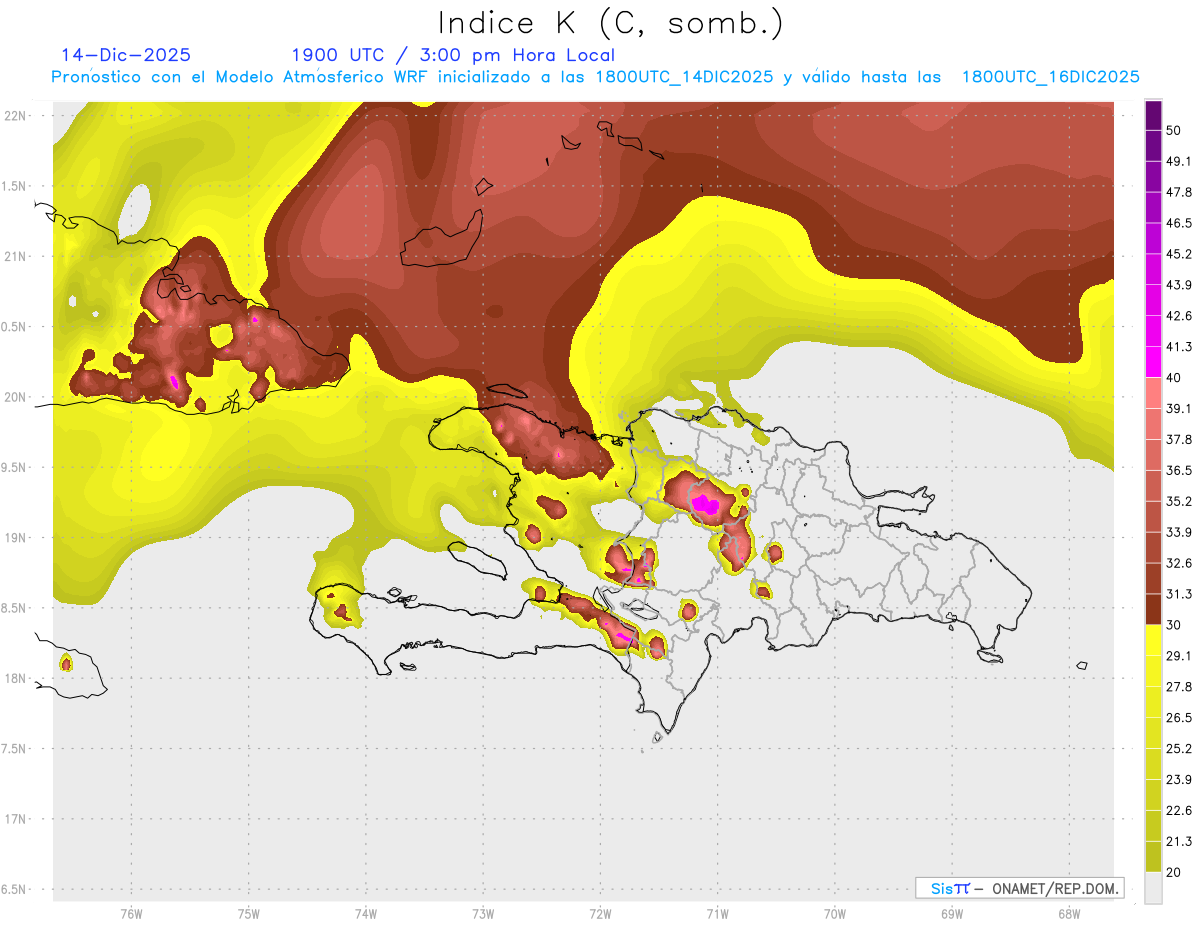Click the longitude label '68W'
Viewport: 1200px width, 927px height.
click(x=1069, y=915)
